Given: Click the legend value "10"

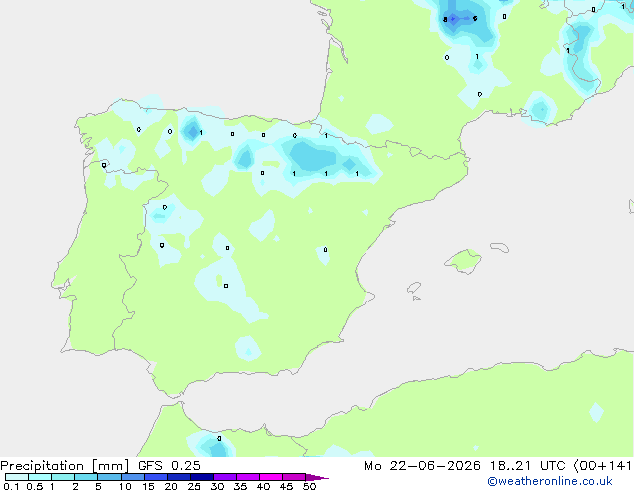Looking at the screenshot, I should [125, 486].
